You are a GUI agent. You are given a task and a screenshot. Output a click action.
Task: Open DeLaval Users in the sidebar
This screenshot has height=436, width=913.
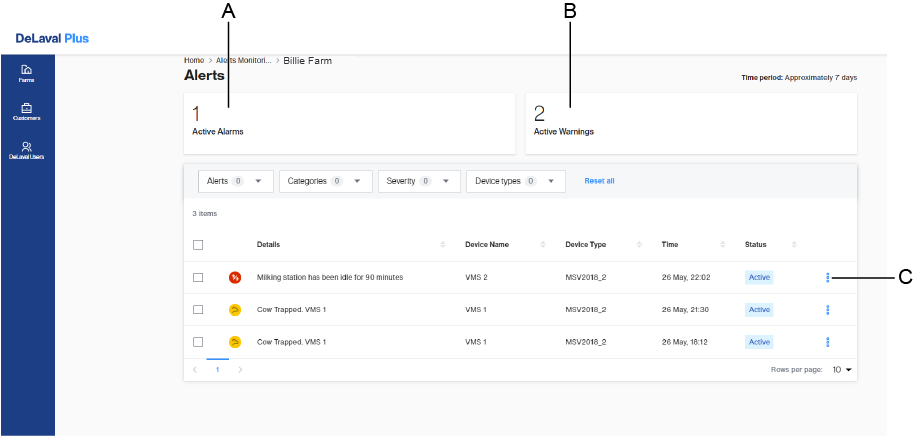(x=26, y=150)
